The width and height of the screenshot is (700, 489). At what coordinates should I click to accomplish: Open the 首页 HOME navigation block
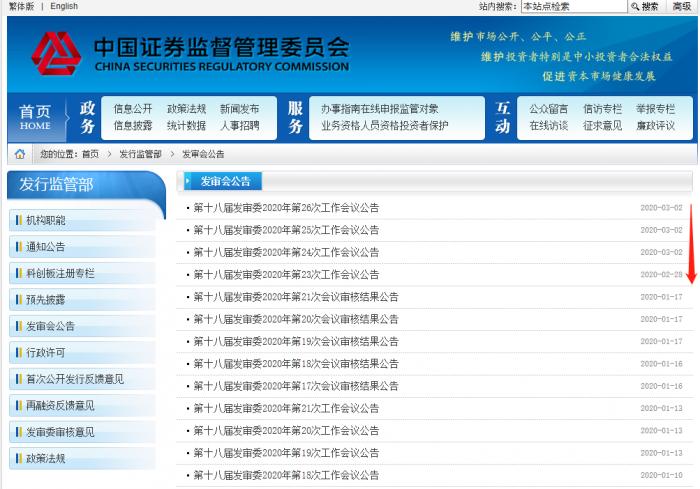click(35, 117)
